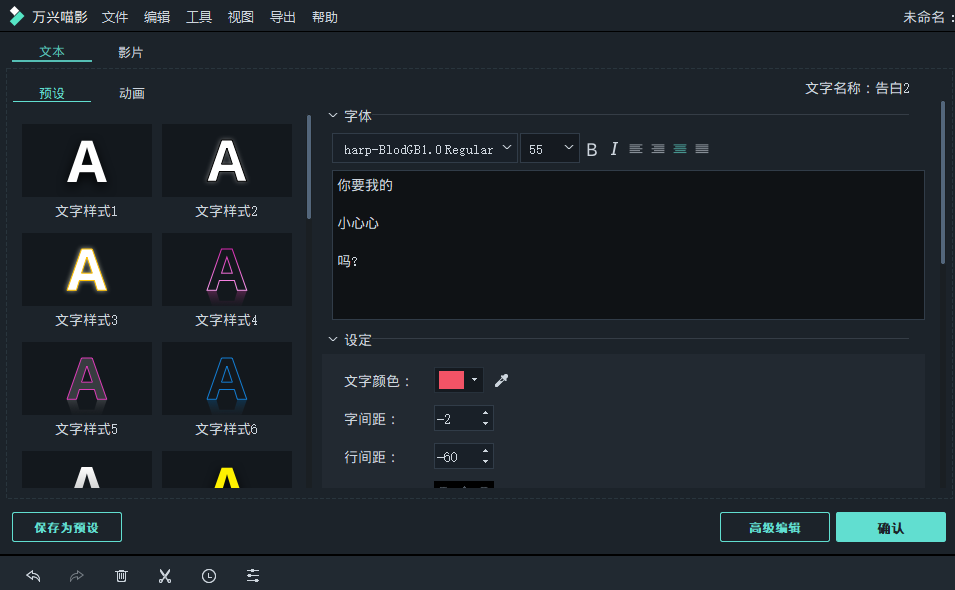The image size is (955, 590).
Task: Apply left text alignment
Action: (x=636, y=148)
